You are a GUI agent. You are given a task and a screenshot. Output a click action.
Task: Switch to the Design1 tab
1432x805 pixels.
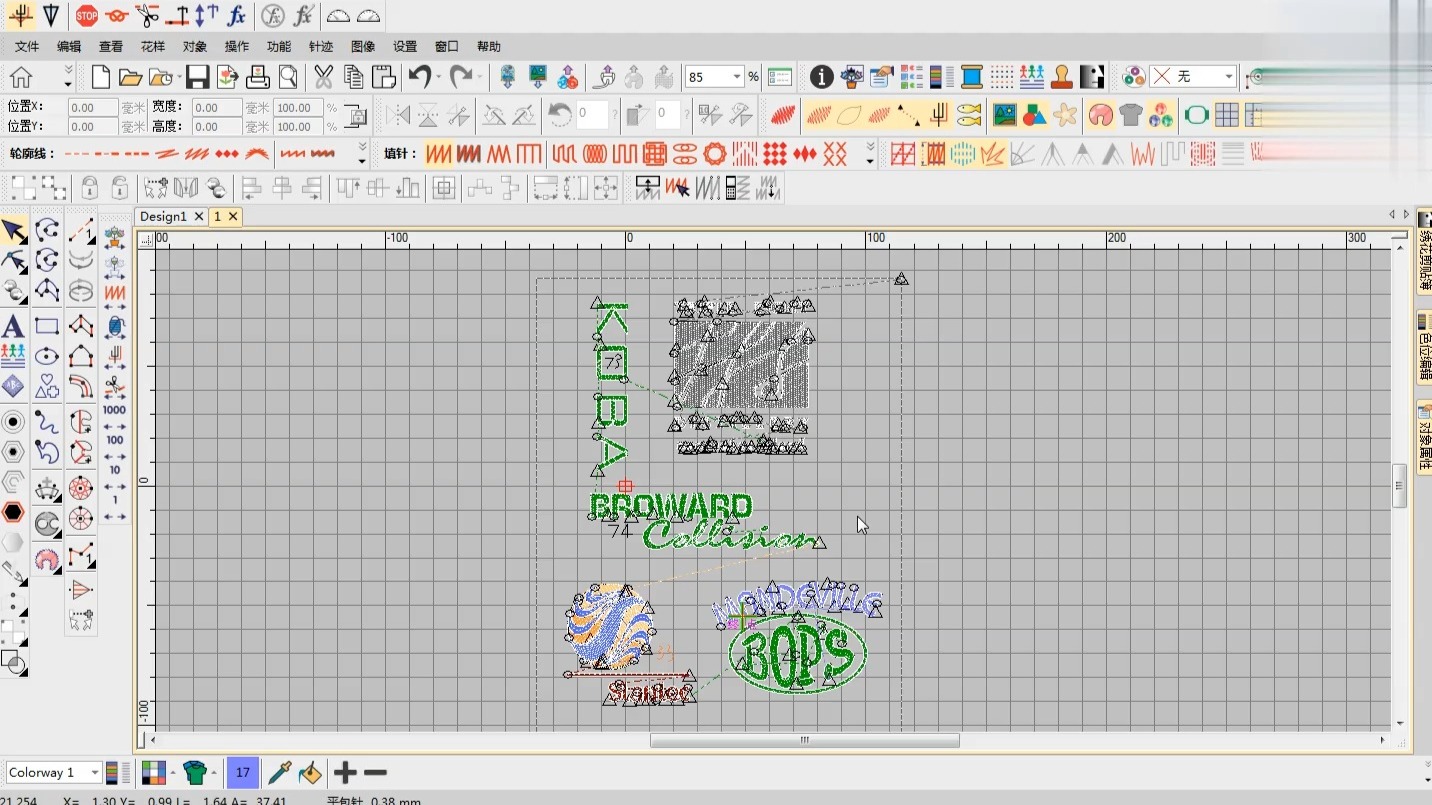163,216
